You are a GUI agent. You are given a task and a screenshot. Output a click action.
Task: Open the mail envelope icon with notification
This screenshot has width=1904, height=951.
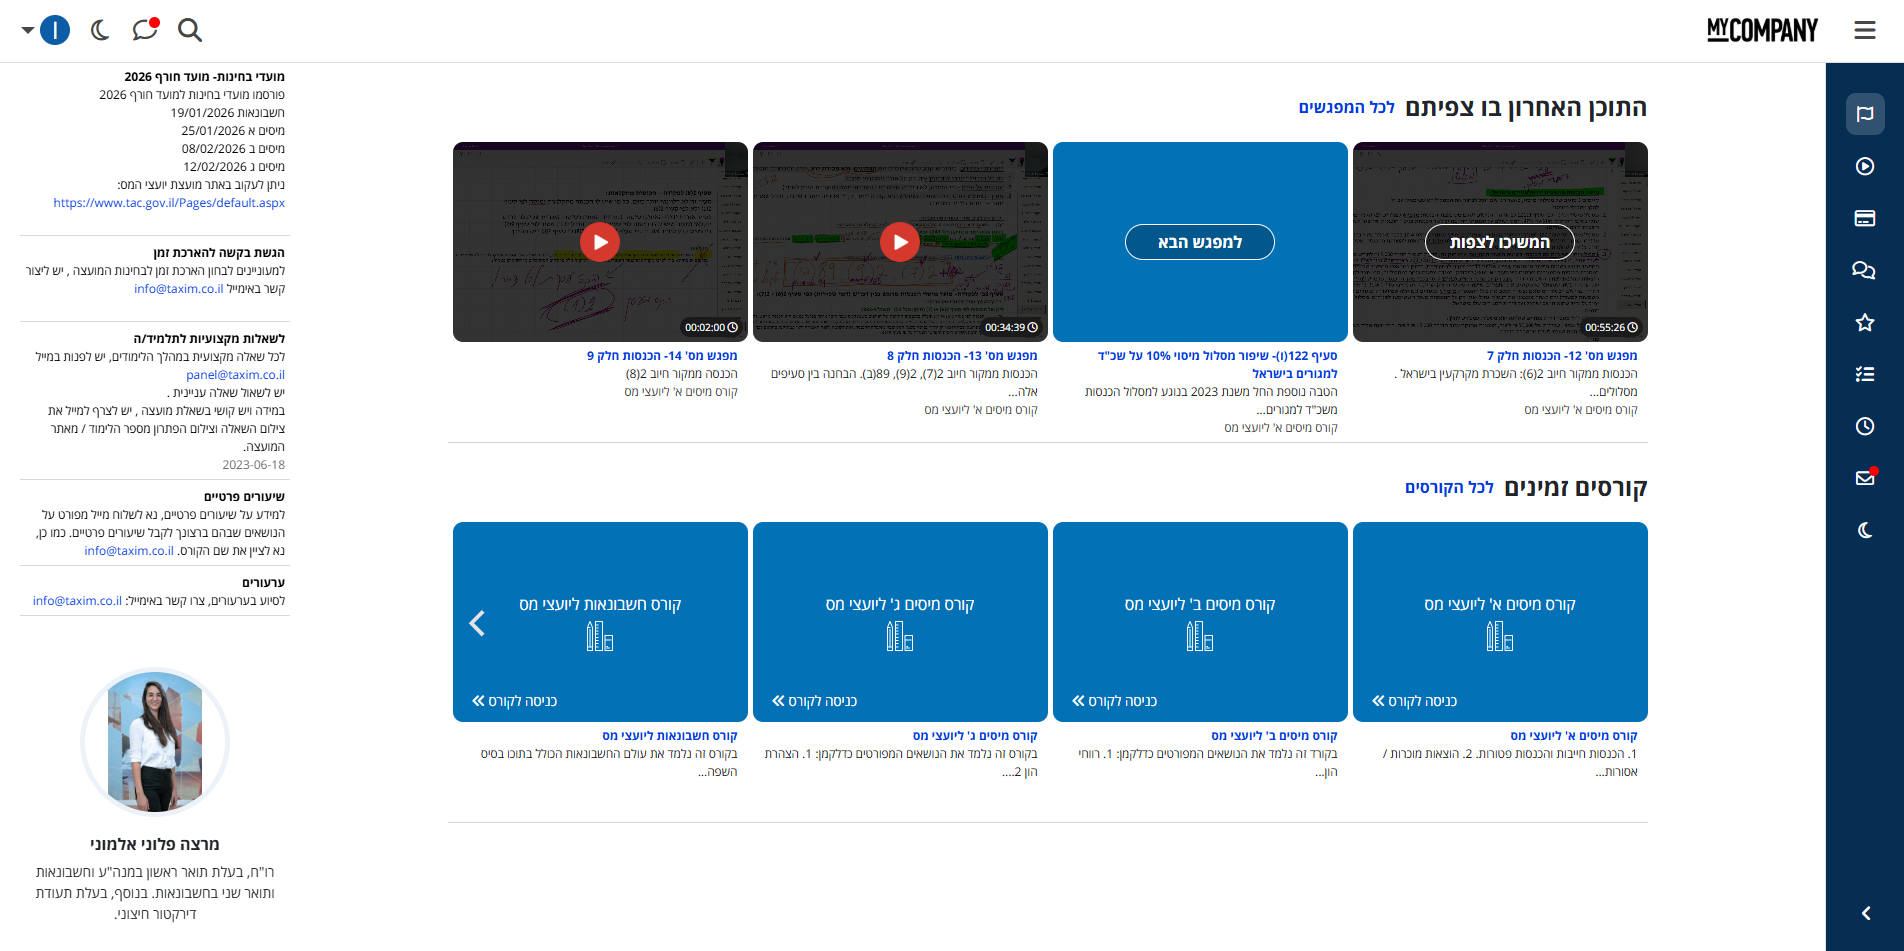pyautogui.click(x=1864, y=478)
